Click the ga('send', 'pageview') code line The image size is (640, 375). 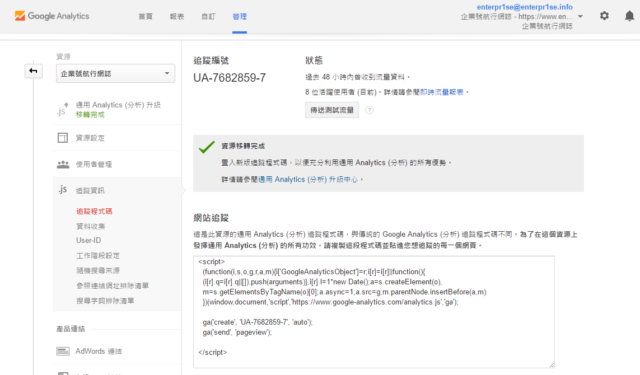pyautogui.click(x=237, y=332)
